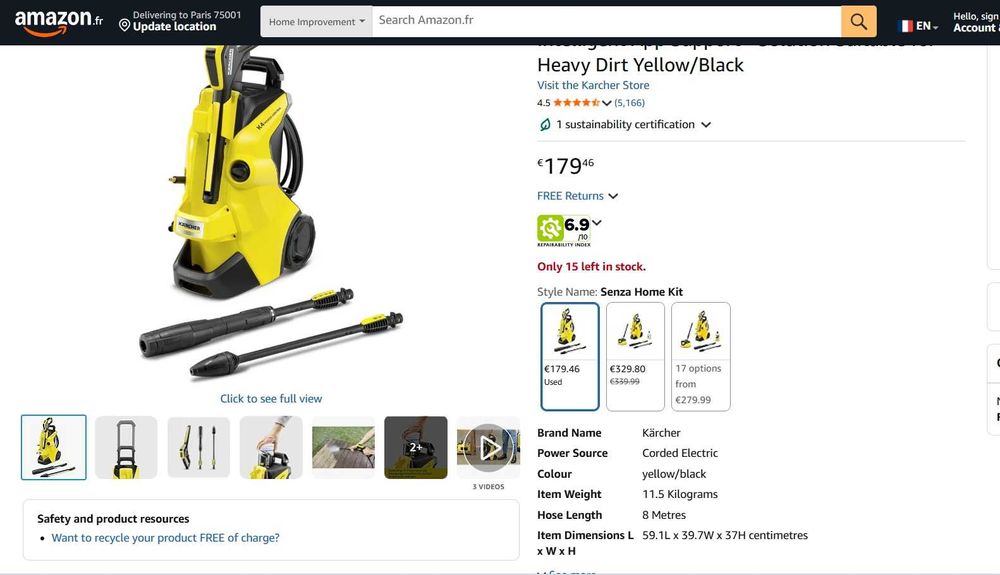Play the product video thumbnail
1000x575 pixels.
(489, 448)
